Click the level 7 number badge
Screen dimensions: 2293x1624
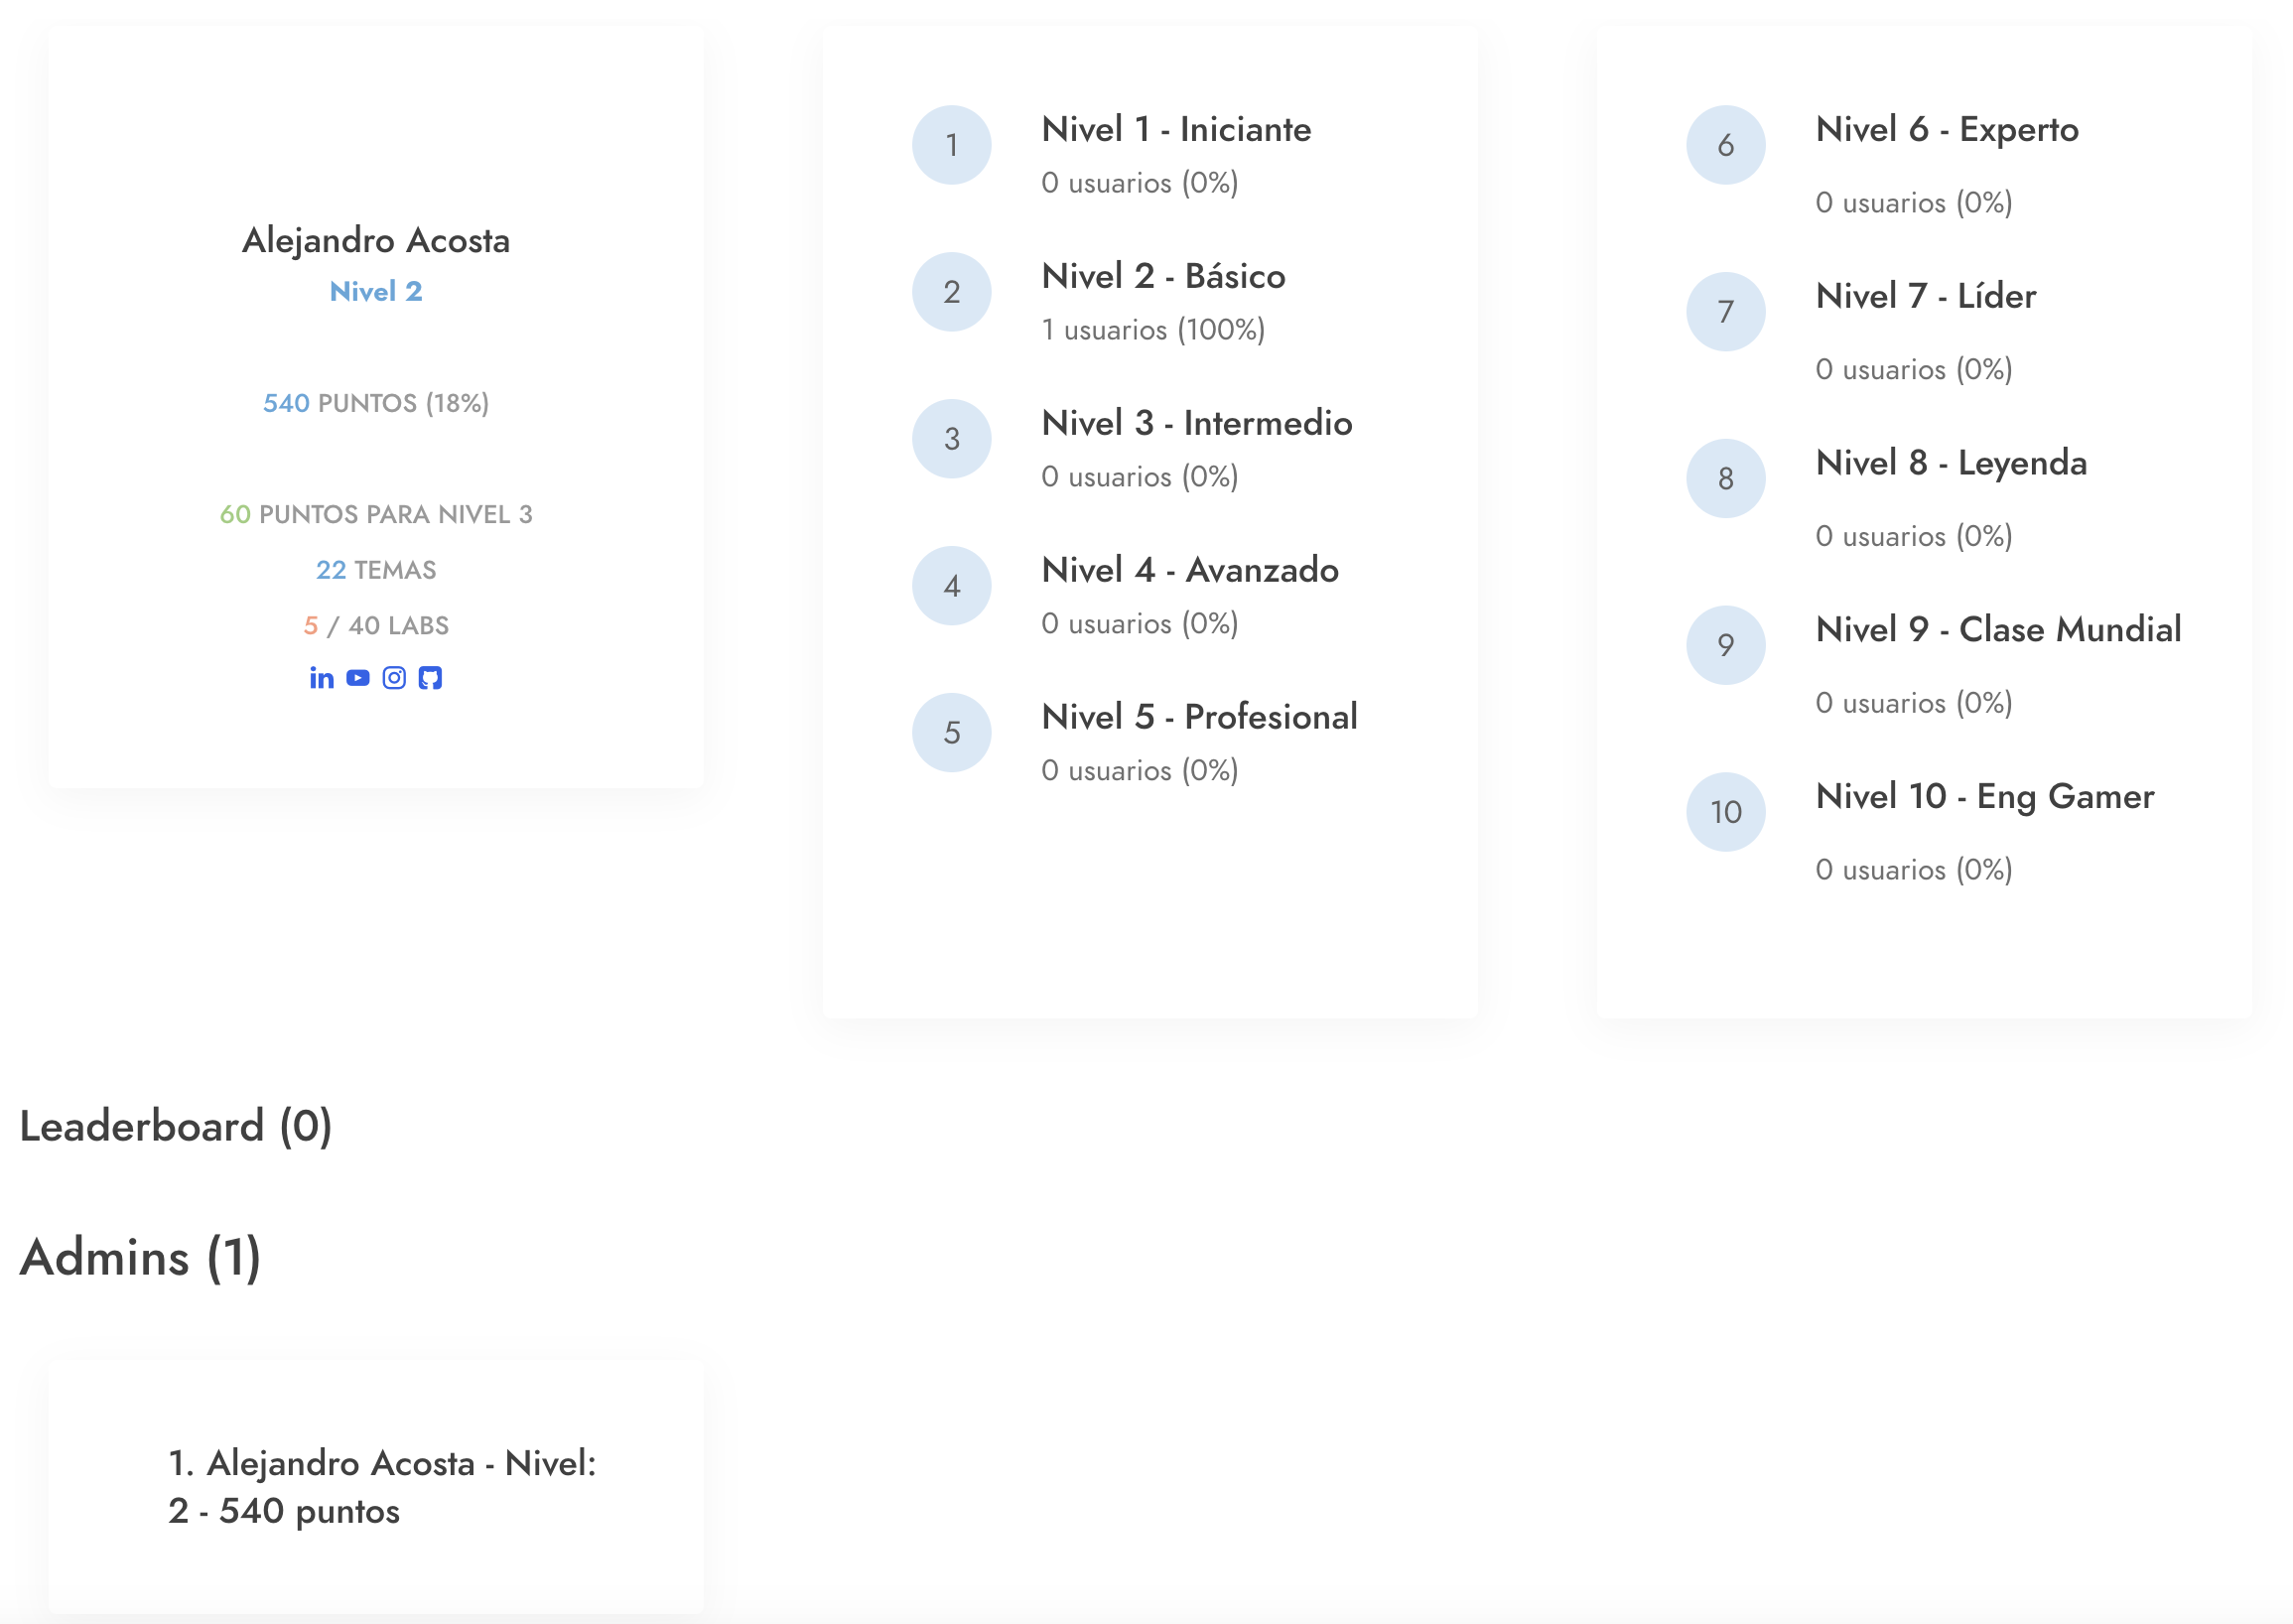[x=1725, y=312]
